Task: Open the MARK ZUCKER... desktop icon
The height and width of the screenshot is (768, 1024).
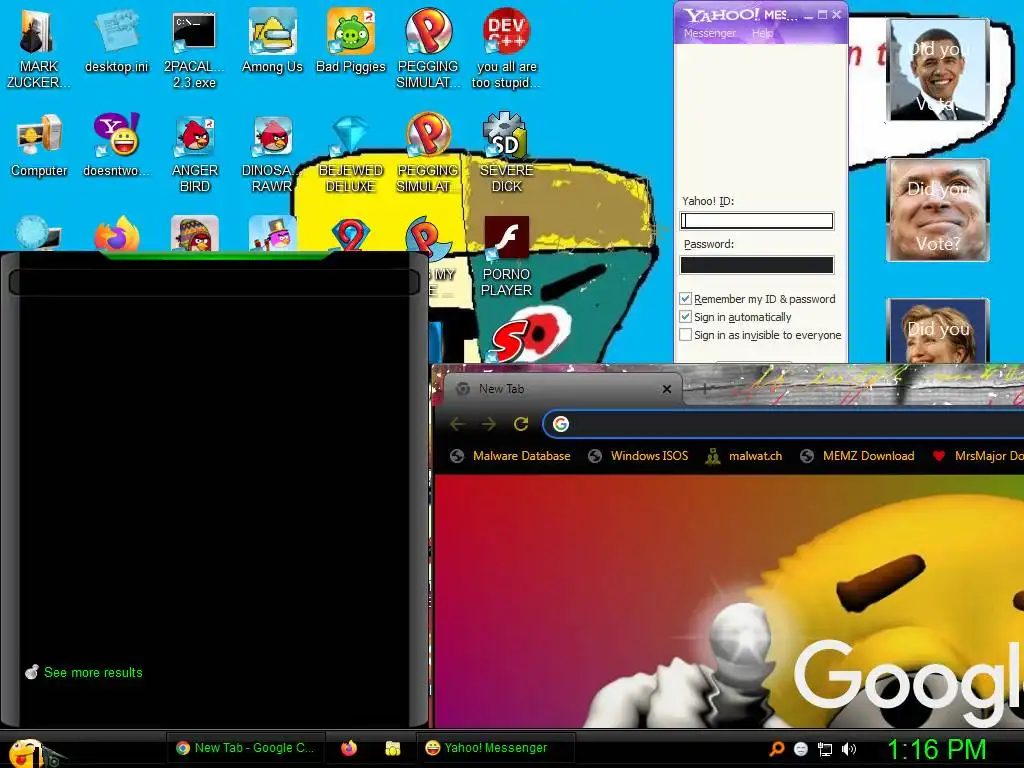Action: (x=38, y=48)
